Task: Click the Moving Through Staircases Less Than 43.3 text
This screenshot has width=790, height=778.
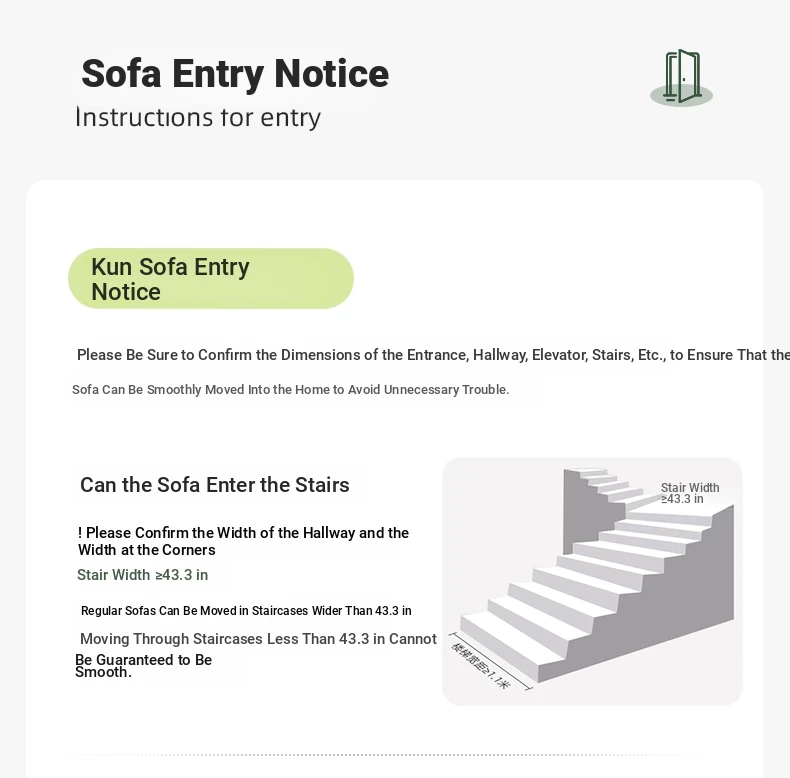Action: click(x=258, y=639)
